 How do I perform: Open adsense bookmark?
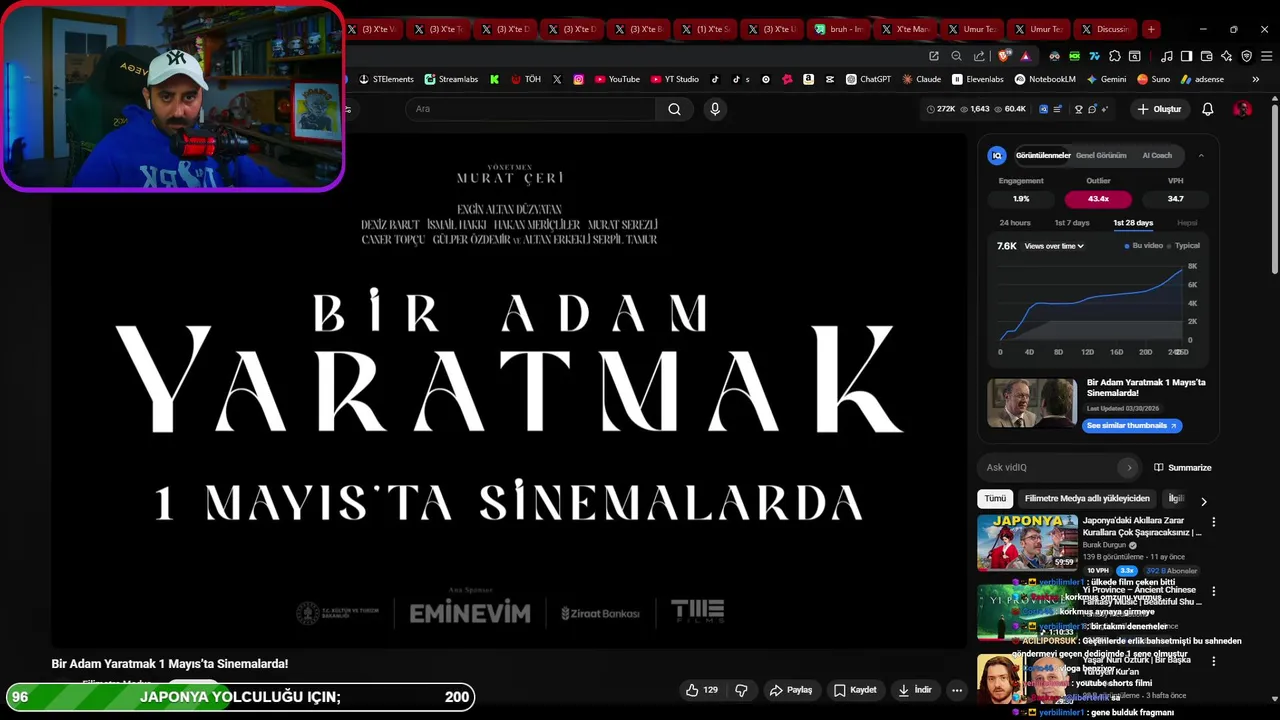tap(1202, 79)
